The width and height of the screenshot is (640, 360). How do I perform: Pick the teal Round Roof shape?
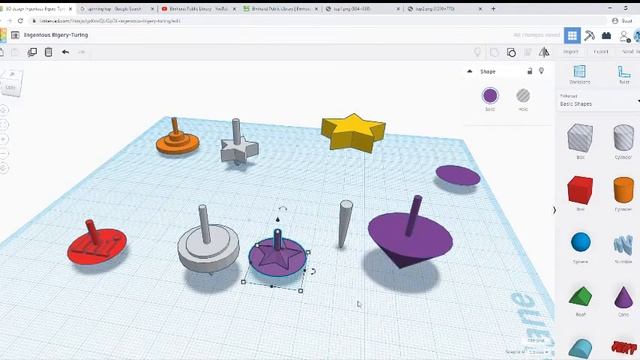click(x=580, y=348)
